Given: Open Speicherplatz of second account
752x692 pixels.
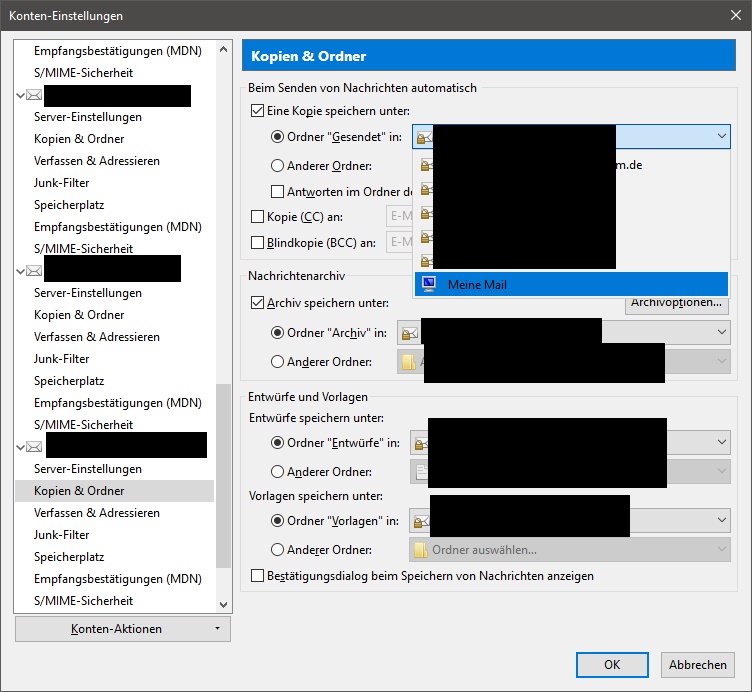Looking at the screenshot, I should pos(69,381).
